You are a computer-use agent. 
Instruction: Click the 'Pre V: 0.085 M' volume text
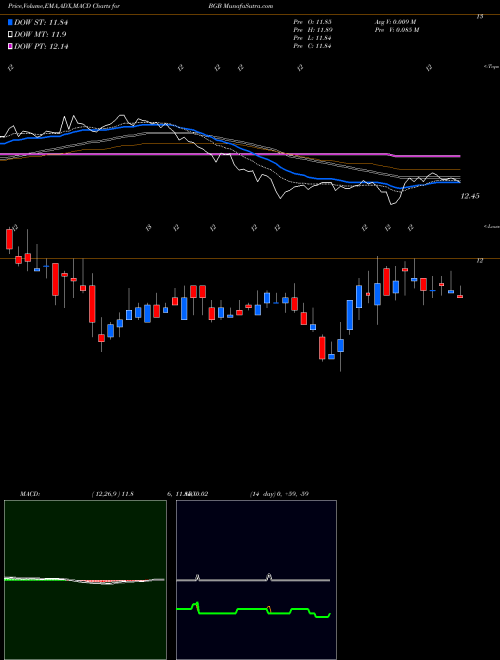click(x=396, y=30)
